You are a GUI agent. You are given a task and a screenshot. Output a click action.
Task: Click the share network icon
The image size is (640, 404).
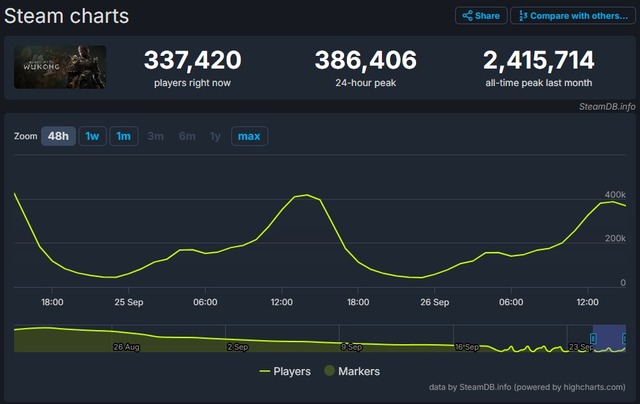(x=467, y=16)
